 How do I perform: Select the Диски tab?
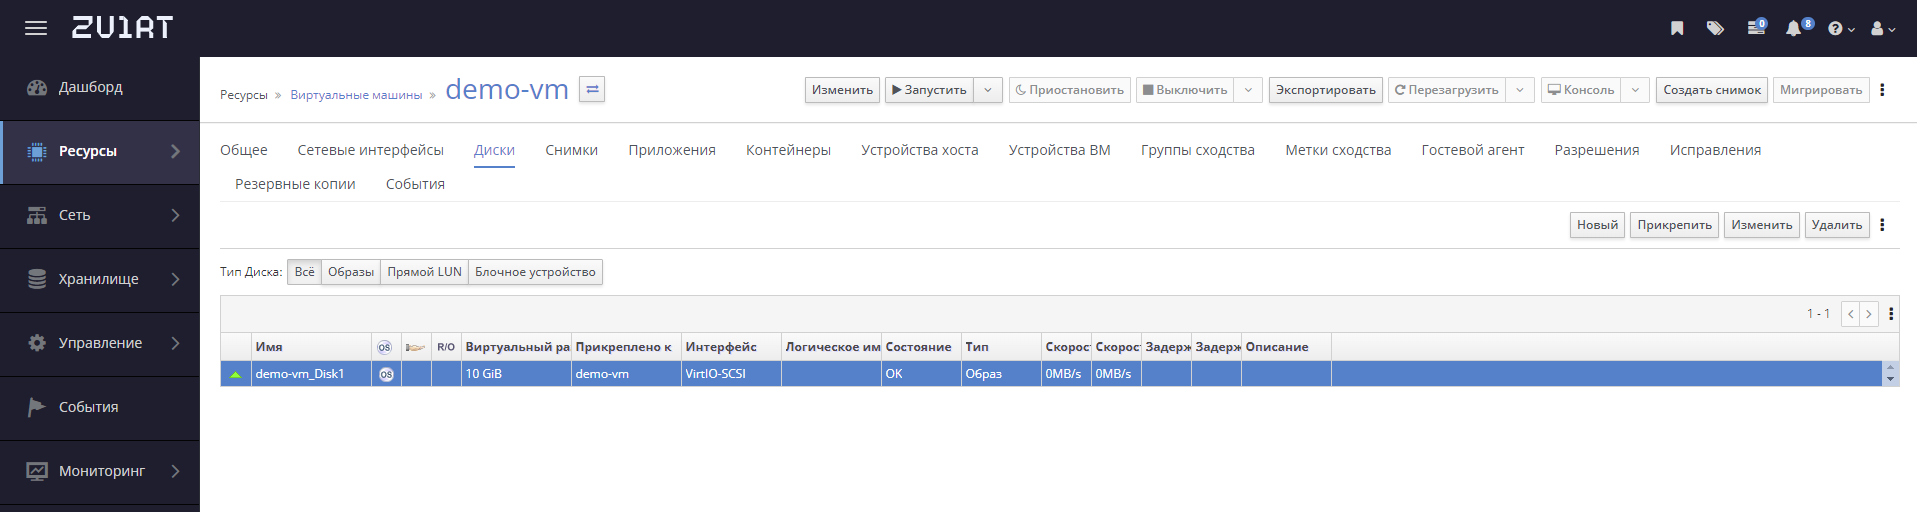[494, 150]
